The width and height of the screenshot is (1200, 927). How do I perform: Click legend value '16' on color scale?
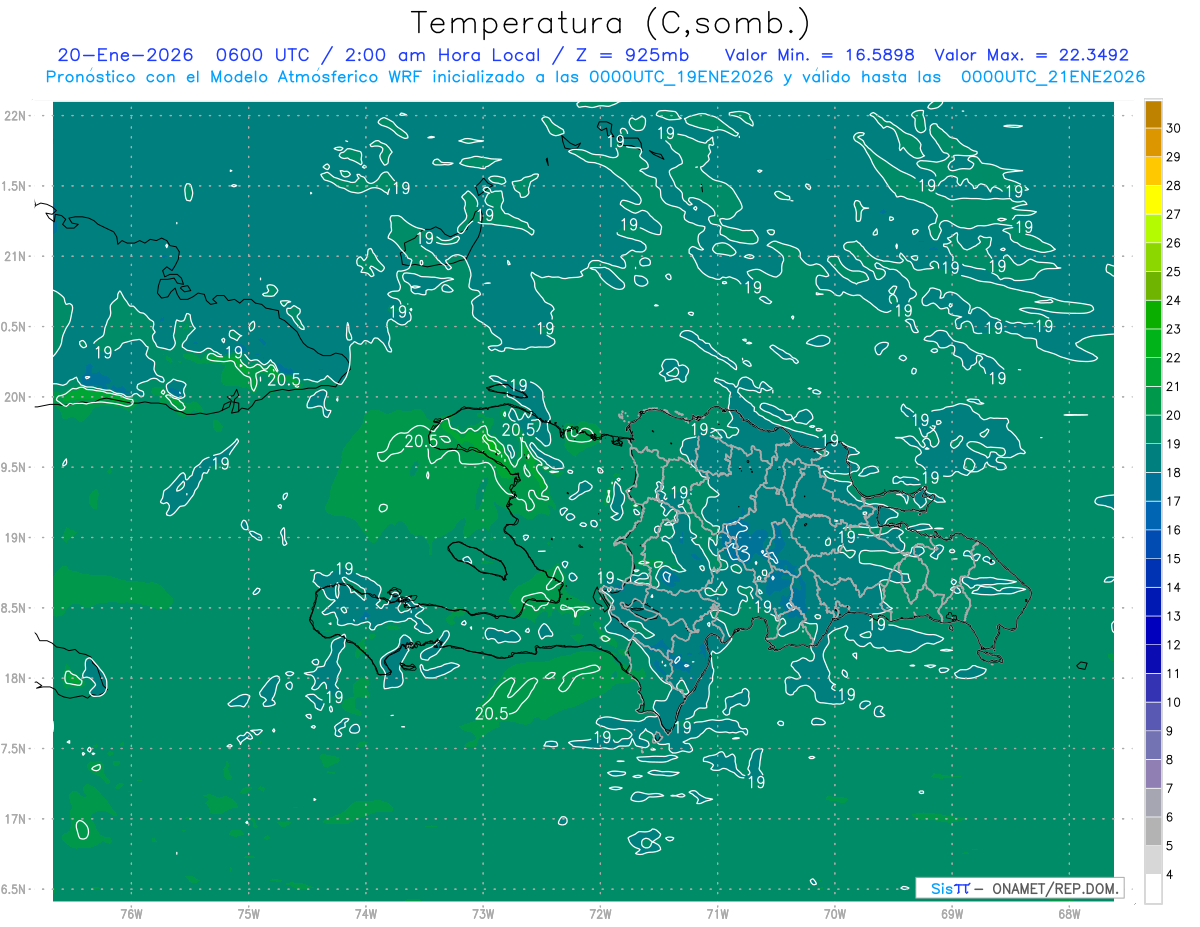1174,530
